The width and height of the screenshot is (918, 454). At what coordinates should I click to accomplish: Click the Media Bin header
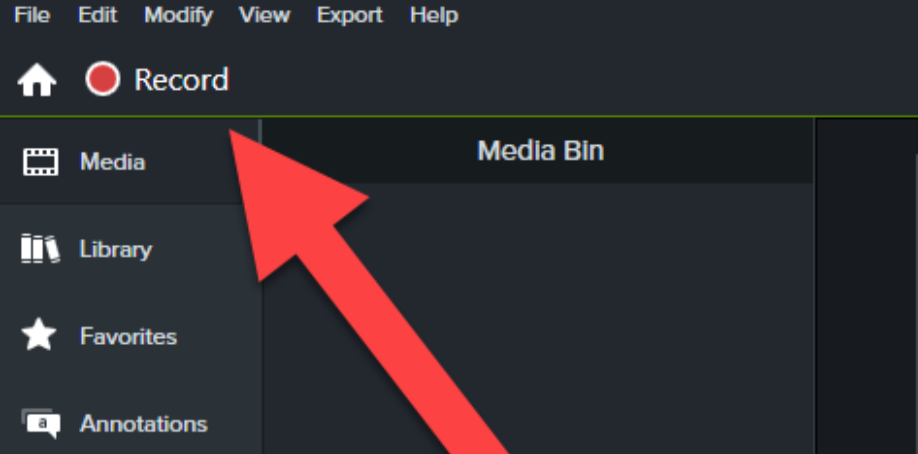(x=540, y=151)
